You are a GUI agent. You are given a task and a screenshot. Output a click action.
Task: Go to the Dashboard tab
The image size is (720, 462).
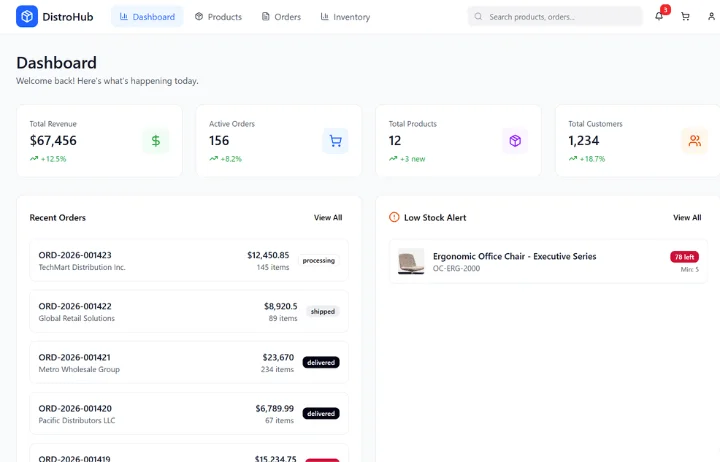pos(147,17)
